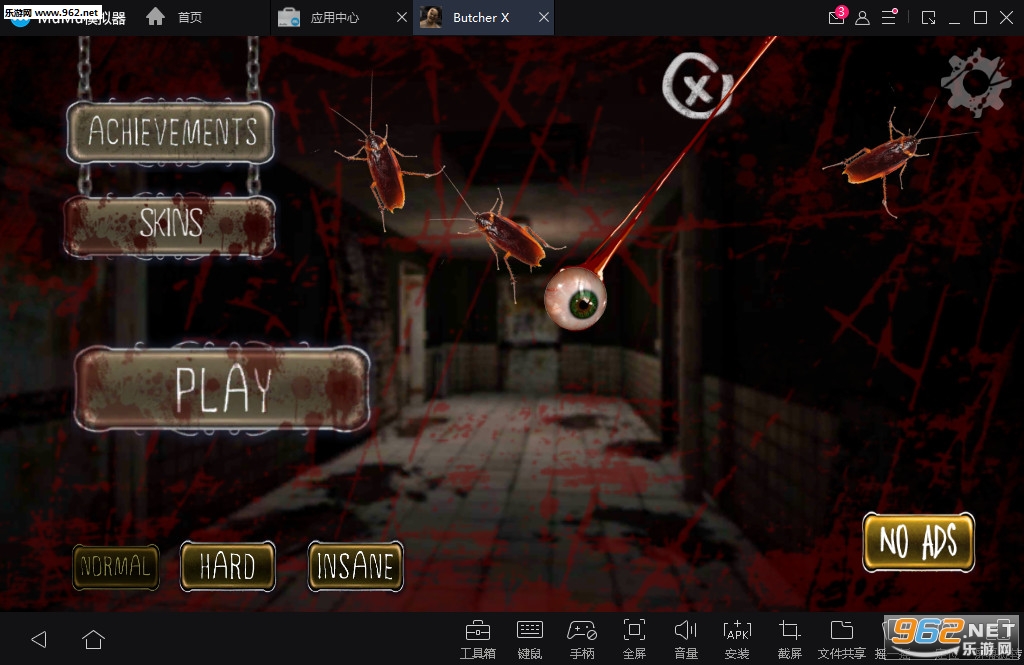Screen dimensions: 1024x665
Task: Open 文件共享 file sharing
Action: click(x=842, y=639)
